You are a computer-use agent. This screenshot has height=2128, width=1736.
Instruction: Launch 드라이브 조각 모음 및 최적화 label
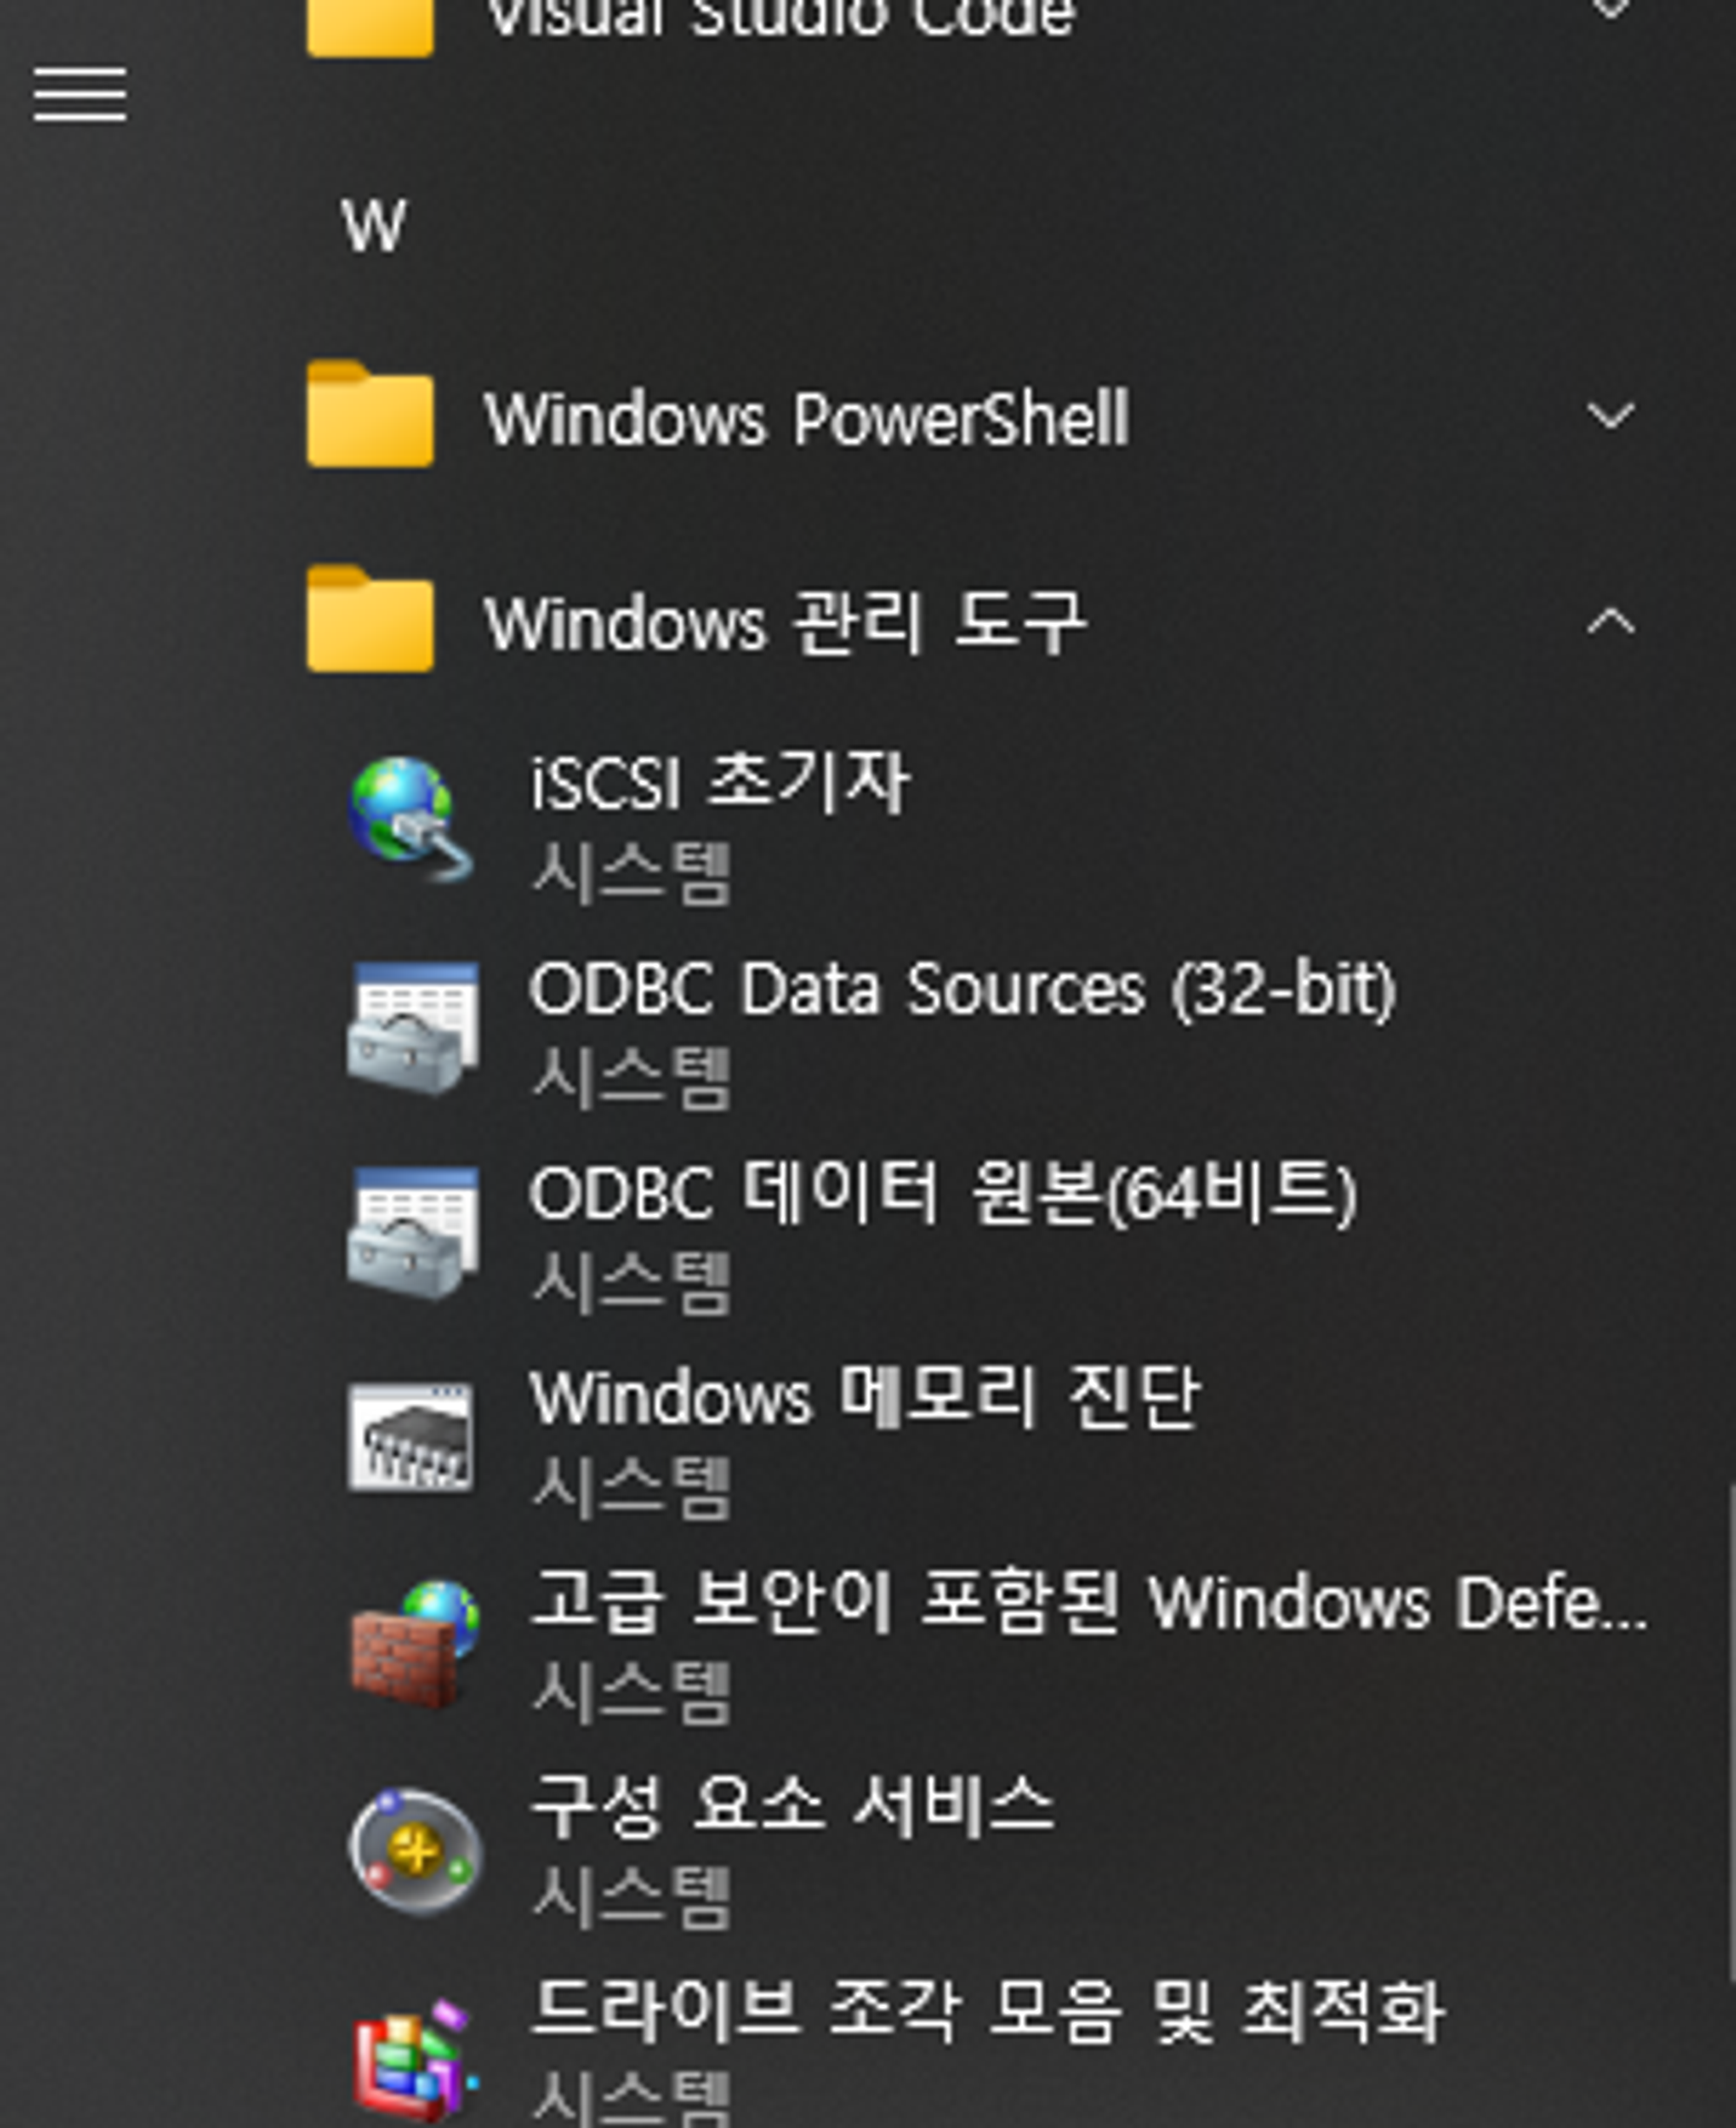coord(986,2010)
